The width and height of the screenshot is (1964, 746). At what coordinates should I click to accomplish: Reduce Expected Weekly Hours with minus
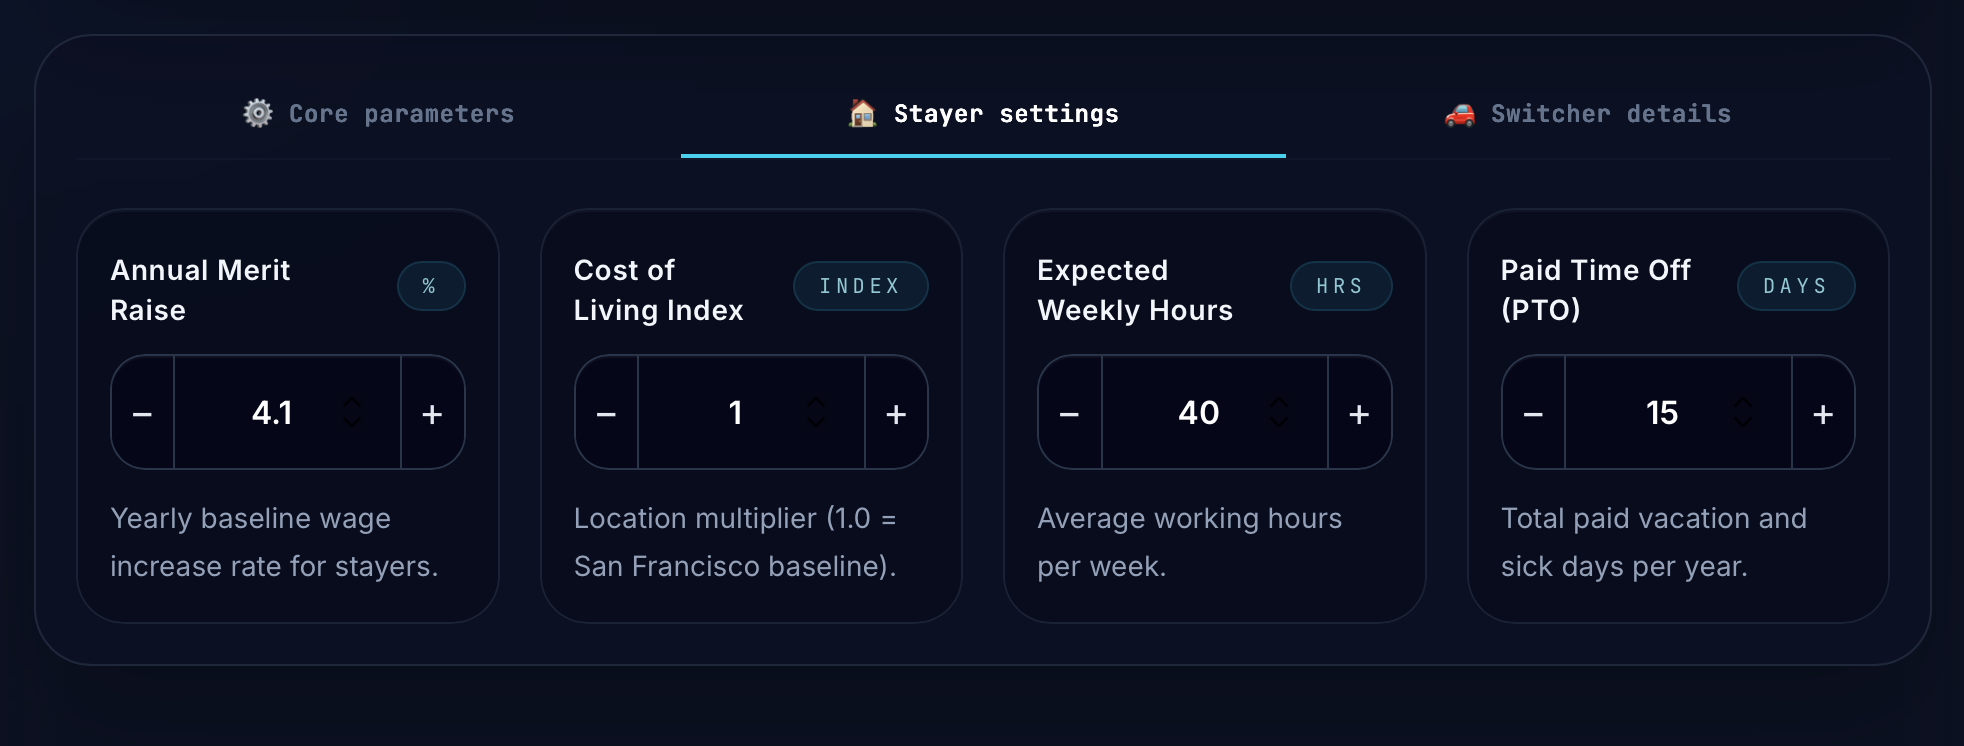1070,413
